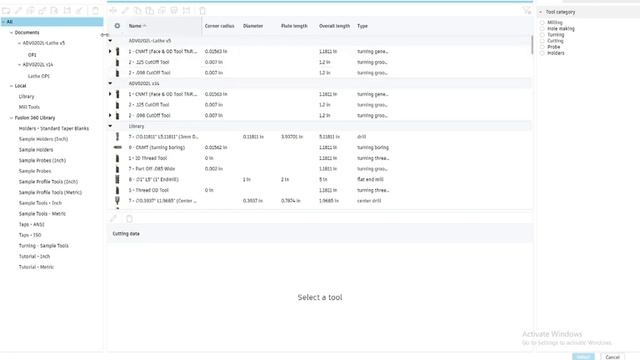Select the Holders category radio
This screenshot has width=640, height=360.
(x=542, y=53)
